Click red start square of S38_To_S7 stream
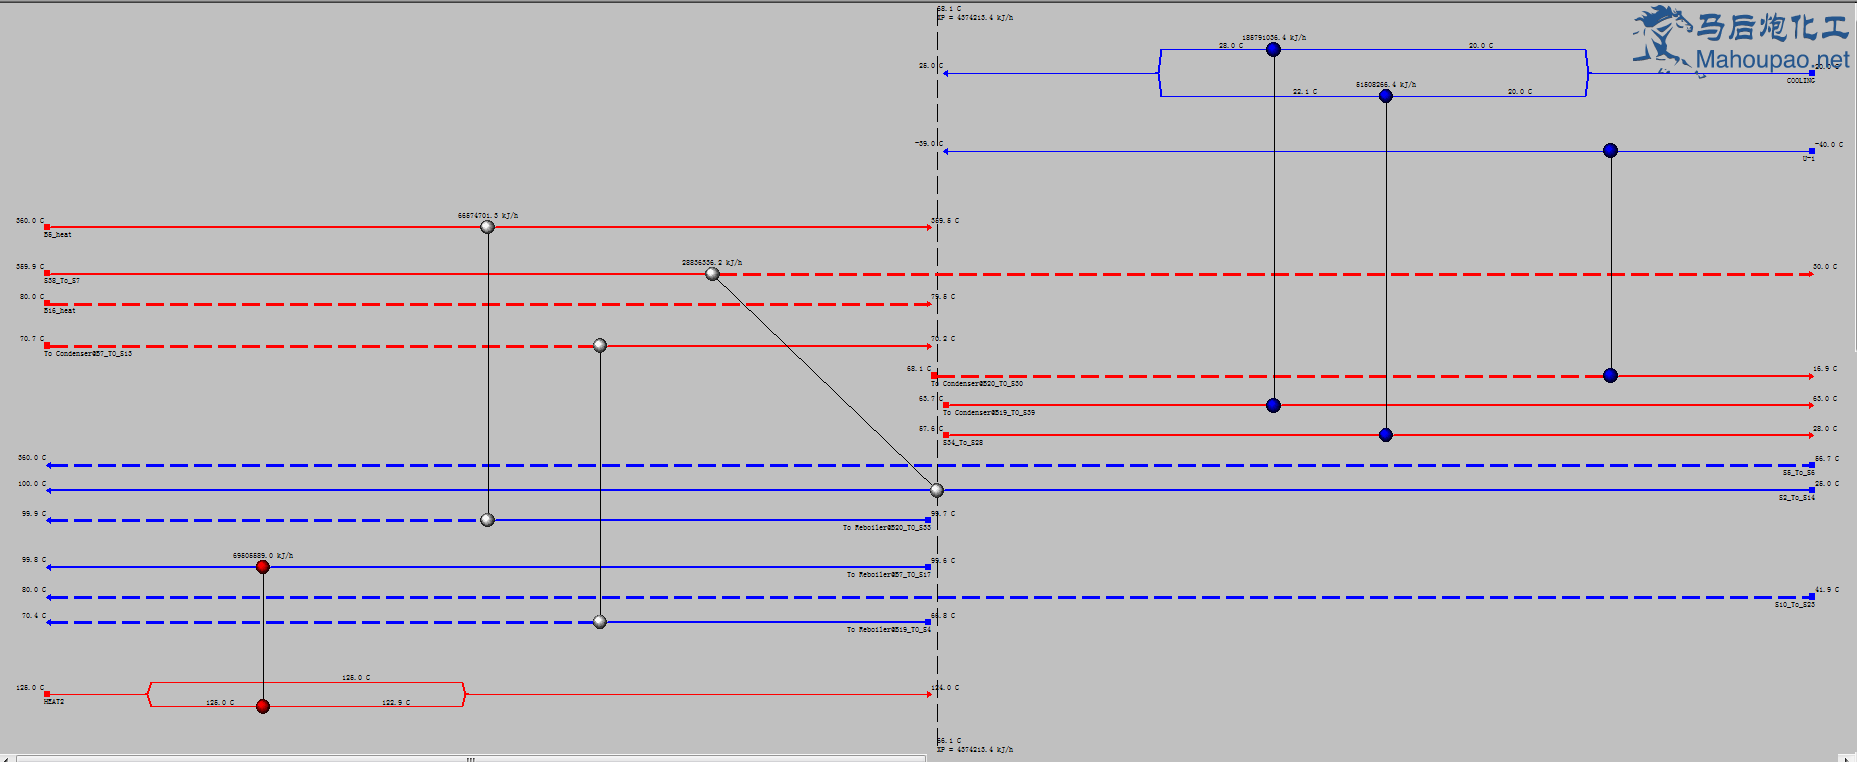This screenshot has width=1857, height=762. (x=47, y=274)
